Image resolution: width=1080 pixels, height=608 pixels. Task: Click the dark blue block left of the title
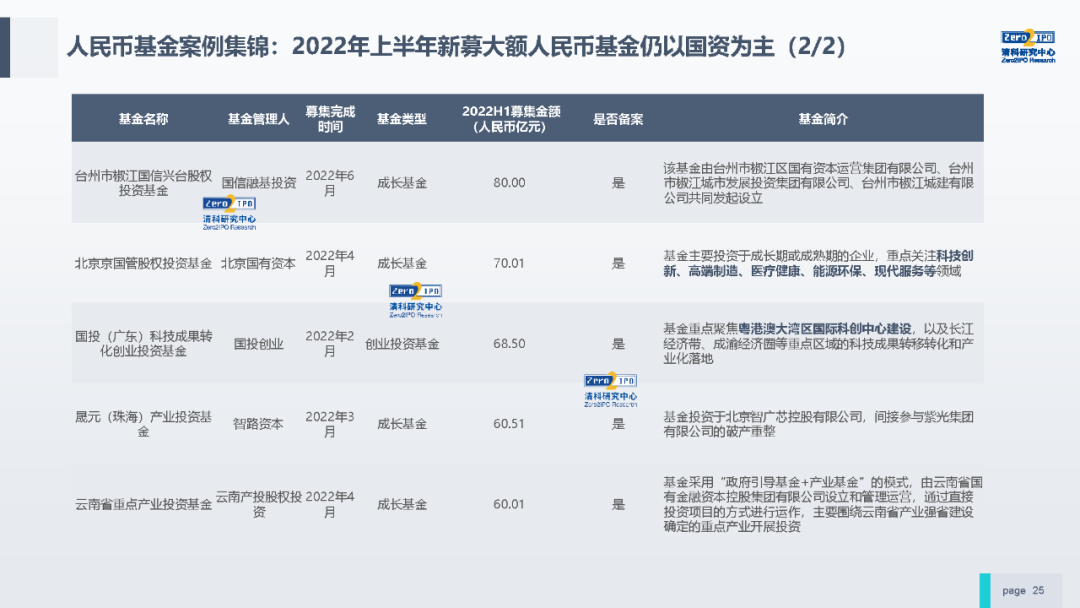coord(5,47)
